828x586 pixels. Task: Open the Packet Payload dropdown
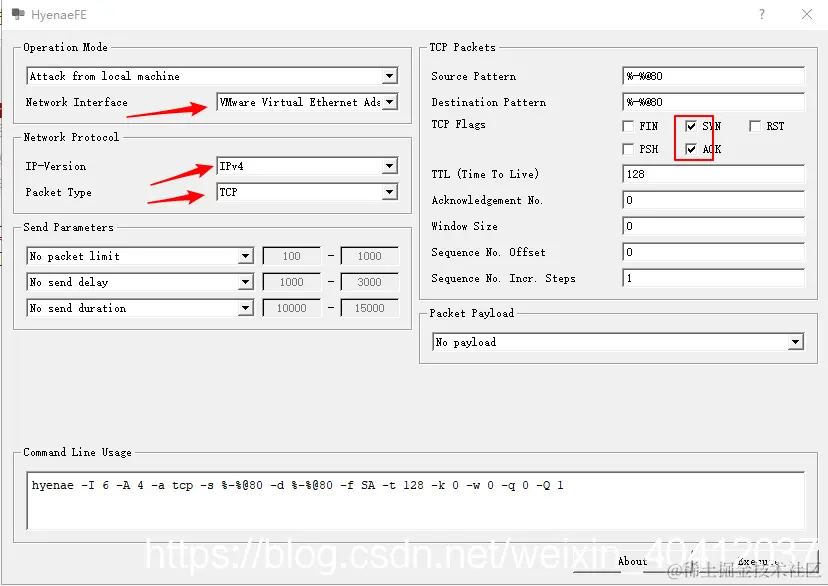[618, 342]
